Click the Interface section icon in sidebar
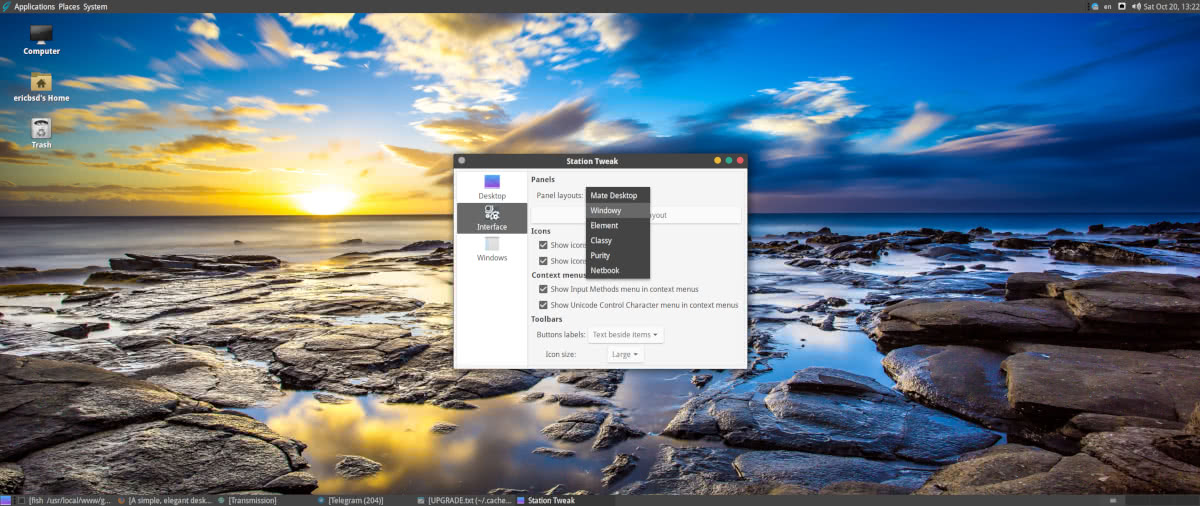Viewport: 1200px width, 506px height. click(491, 217)
